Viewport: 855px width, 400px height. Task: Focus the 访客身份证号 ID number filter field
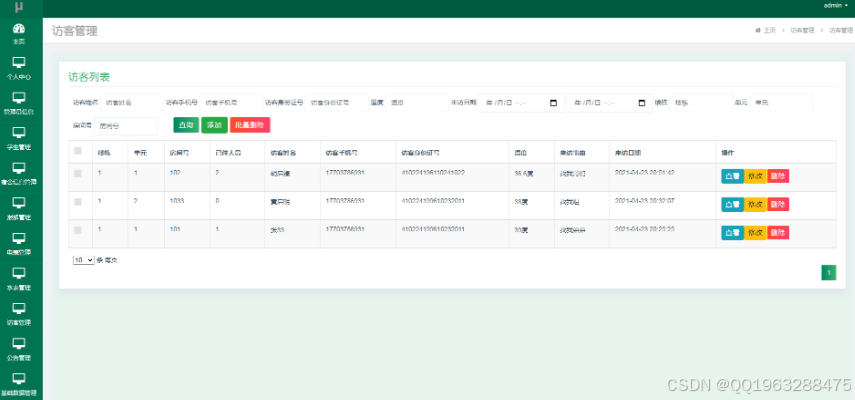[336, 102]
